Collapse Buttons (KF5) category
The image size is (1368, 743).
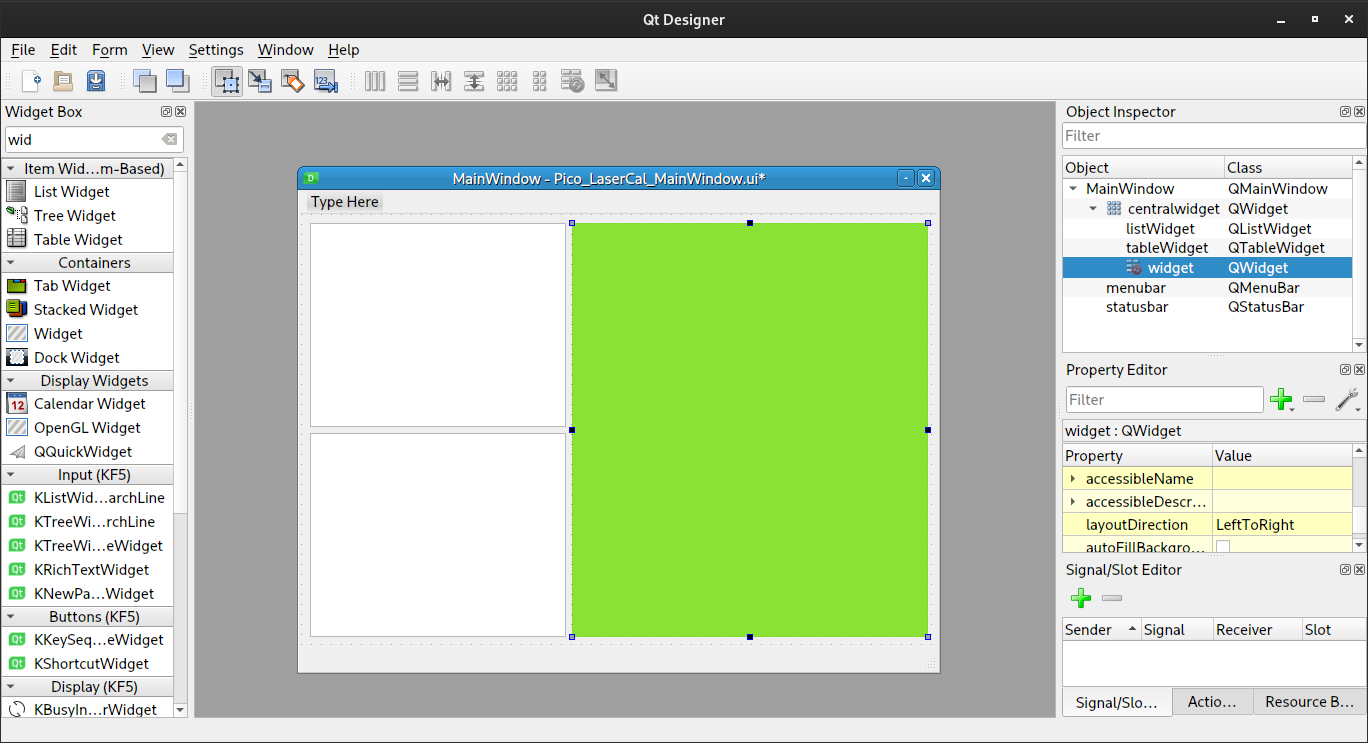[x=11, y=617]
